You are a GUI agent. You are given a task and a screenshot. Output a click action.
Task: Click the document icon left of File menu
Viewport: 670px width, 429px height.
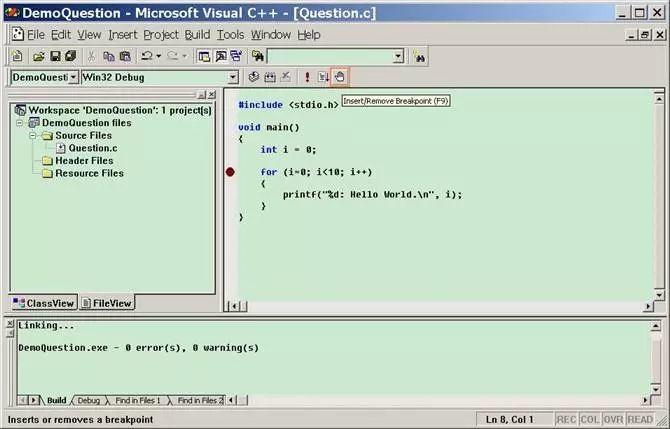(18, 34)
